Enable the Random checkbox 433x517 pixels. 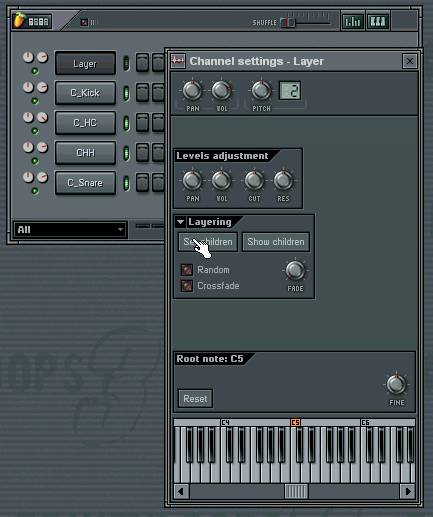click(187, 270)
